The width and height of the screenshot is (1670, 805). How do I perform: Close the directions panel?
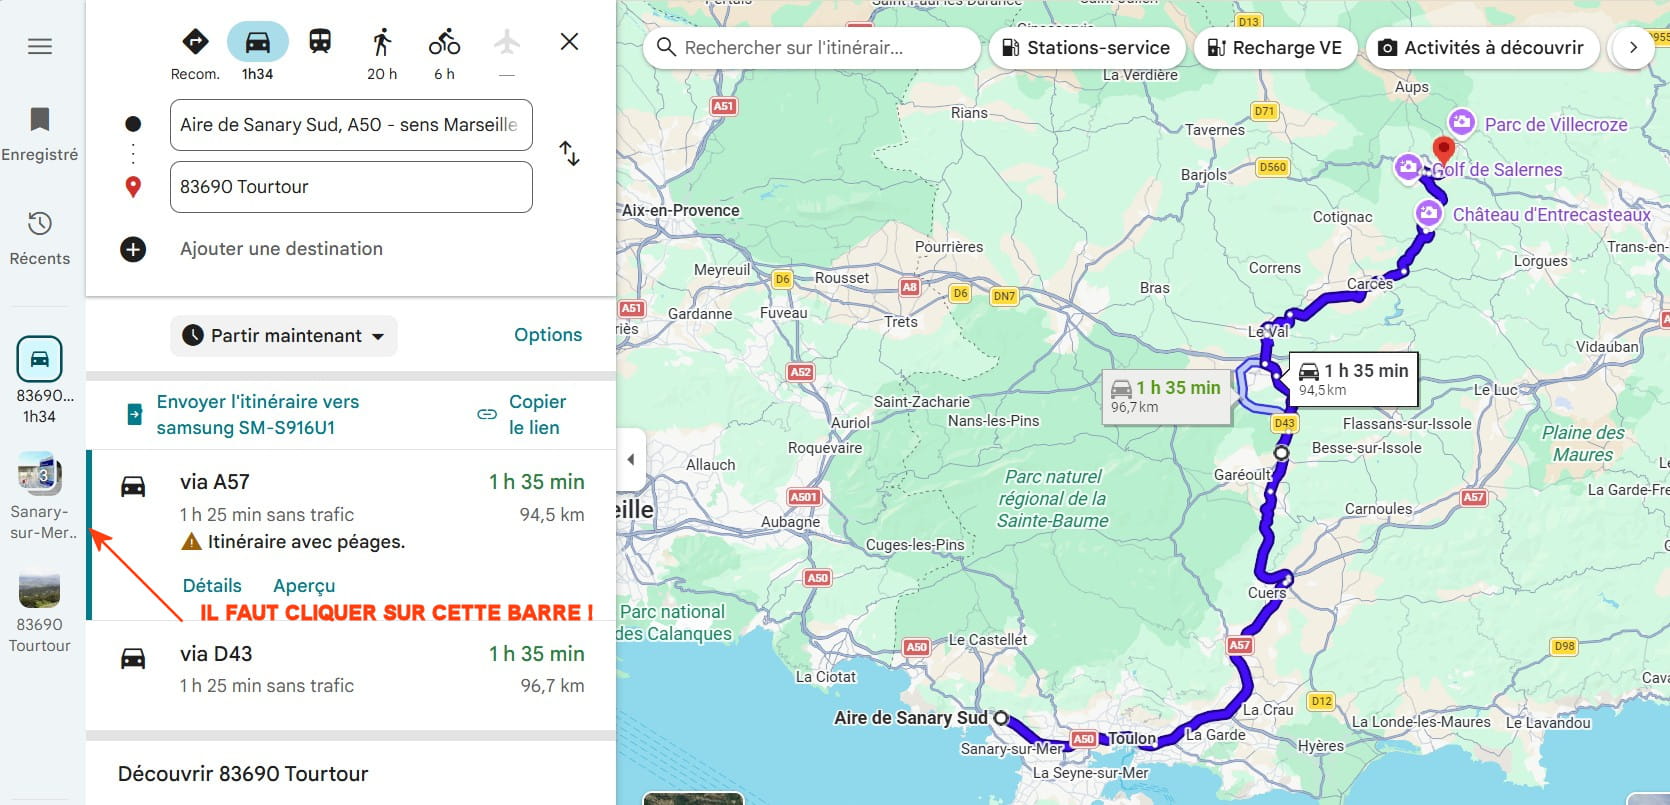point(569,42)
